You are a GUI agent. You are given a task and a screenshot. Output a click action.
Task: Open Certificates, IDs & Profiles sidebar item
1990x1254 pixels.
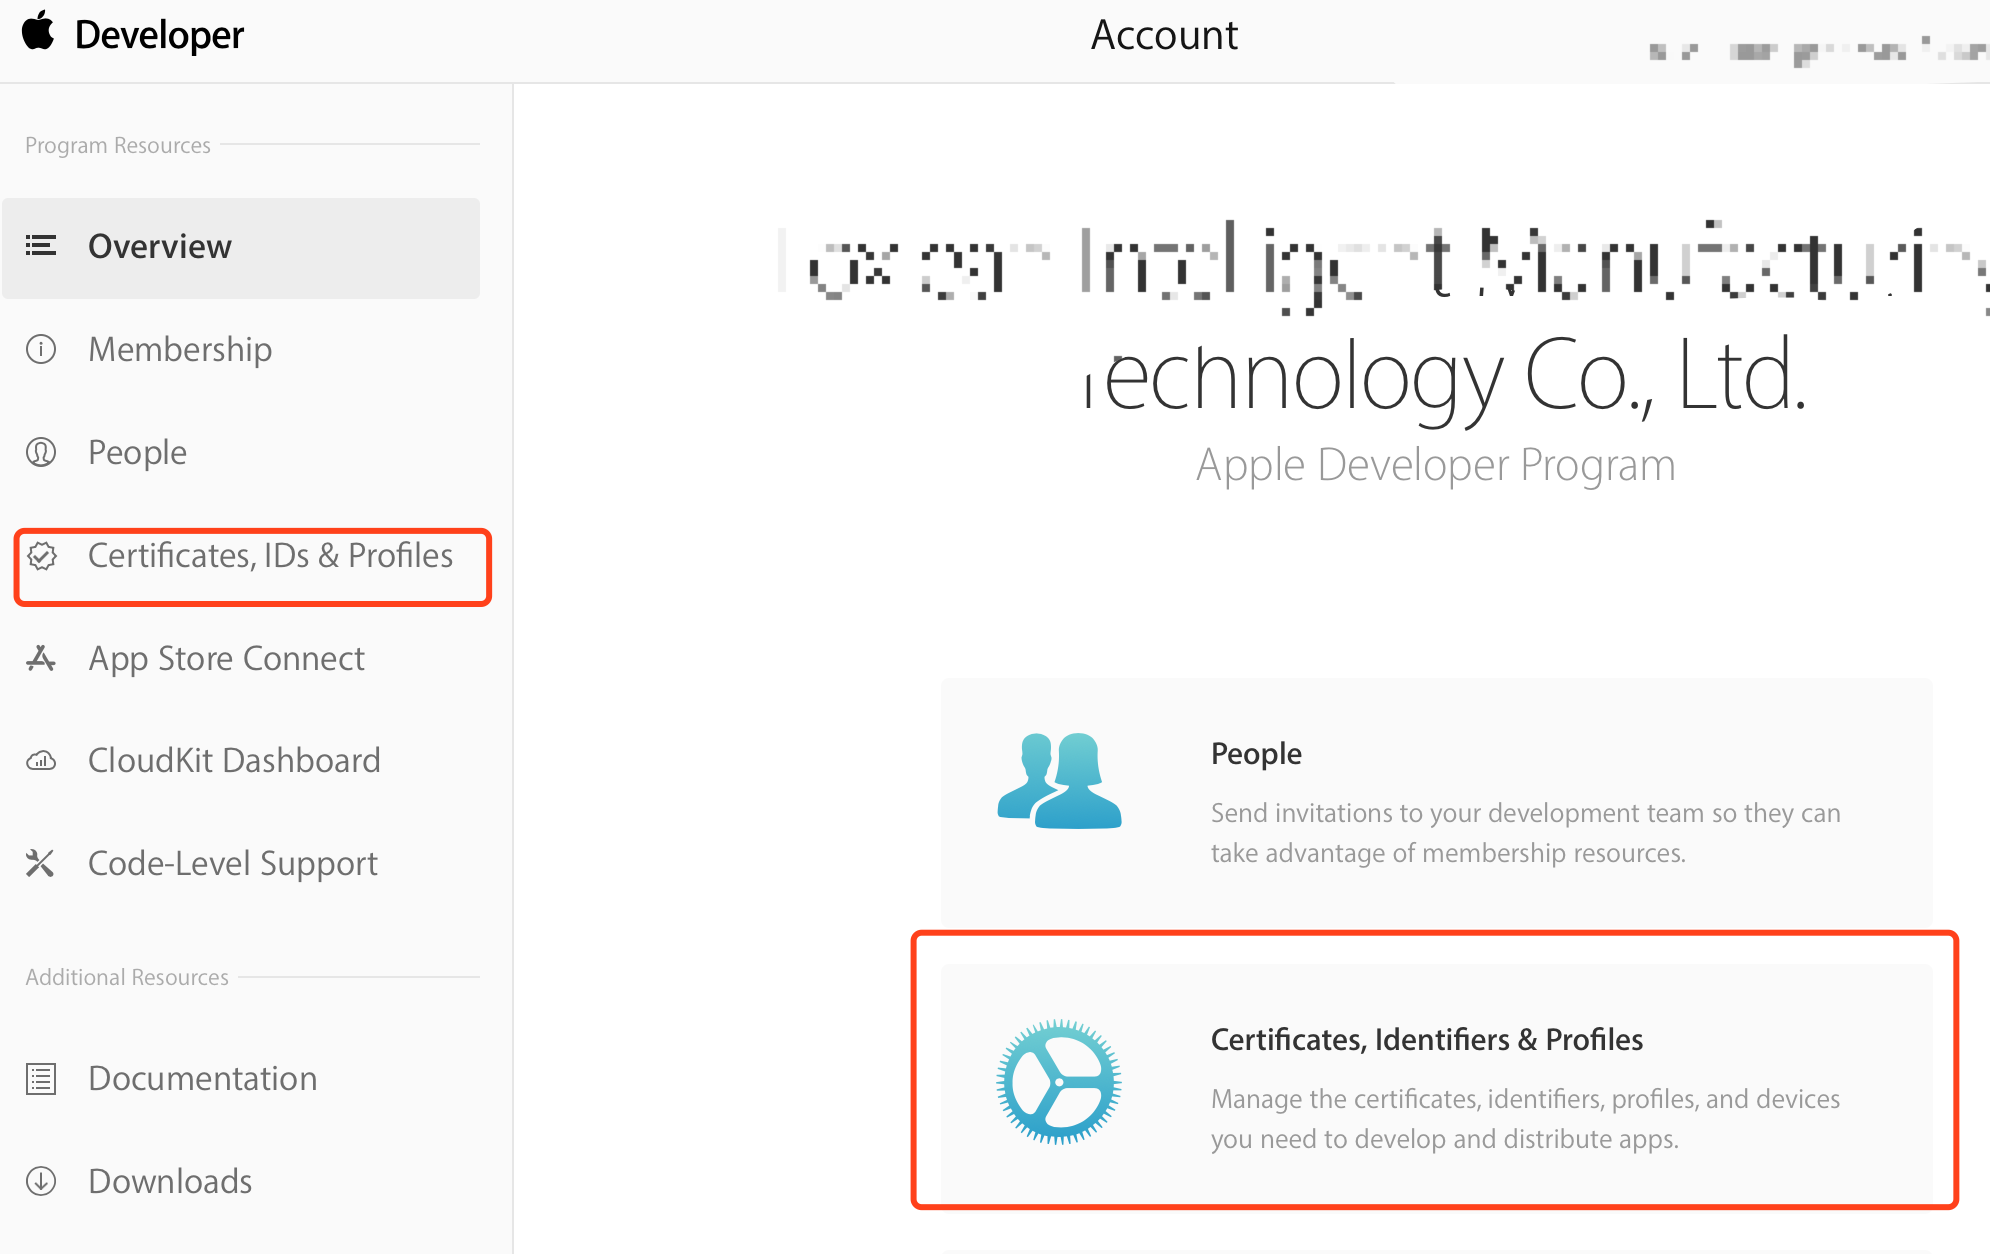pos(270,555)
